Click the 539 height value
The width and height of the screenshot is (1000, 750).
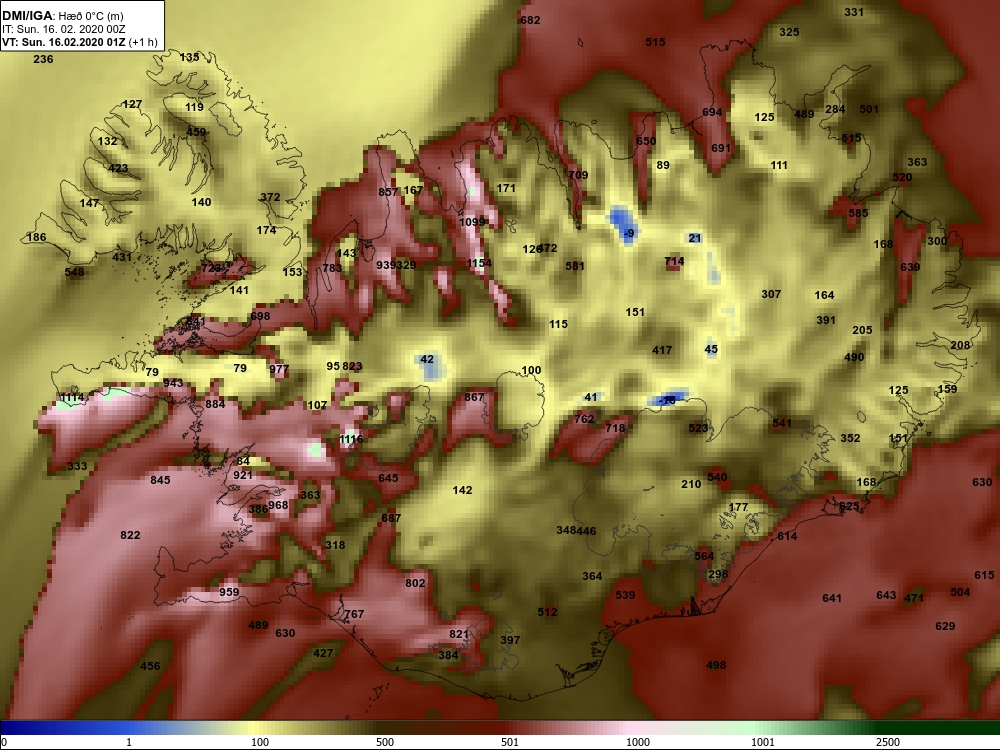pos(625,596)
